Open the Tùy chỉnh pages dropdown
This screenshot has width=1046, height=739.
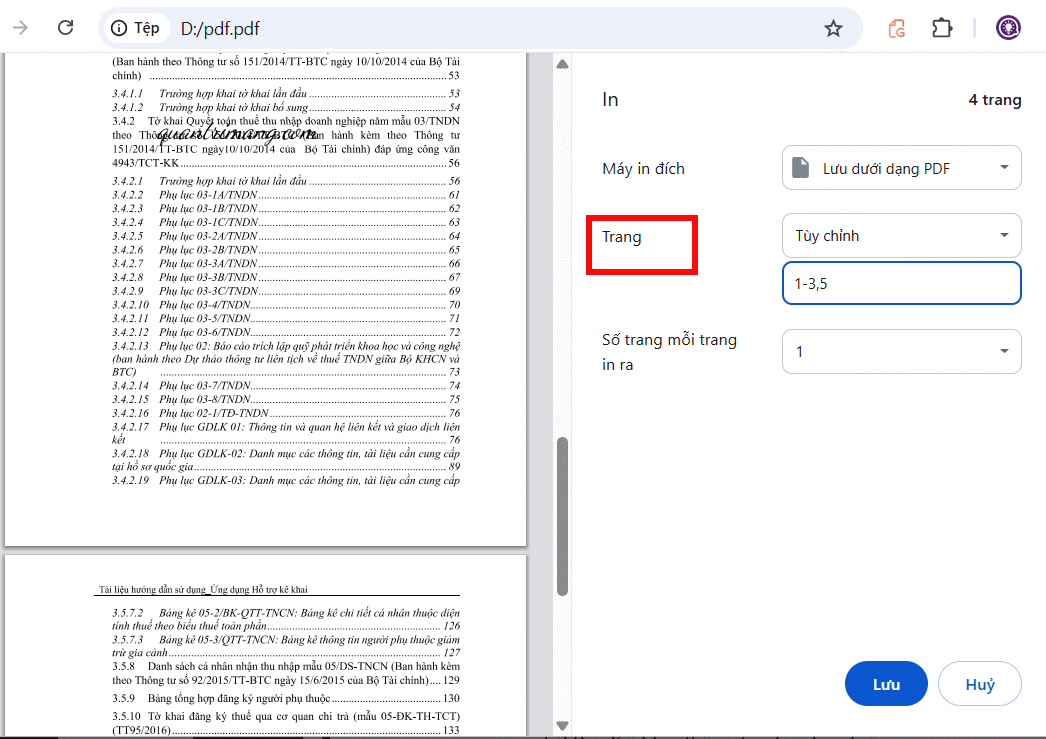point(901,235)
